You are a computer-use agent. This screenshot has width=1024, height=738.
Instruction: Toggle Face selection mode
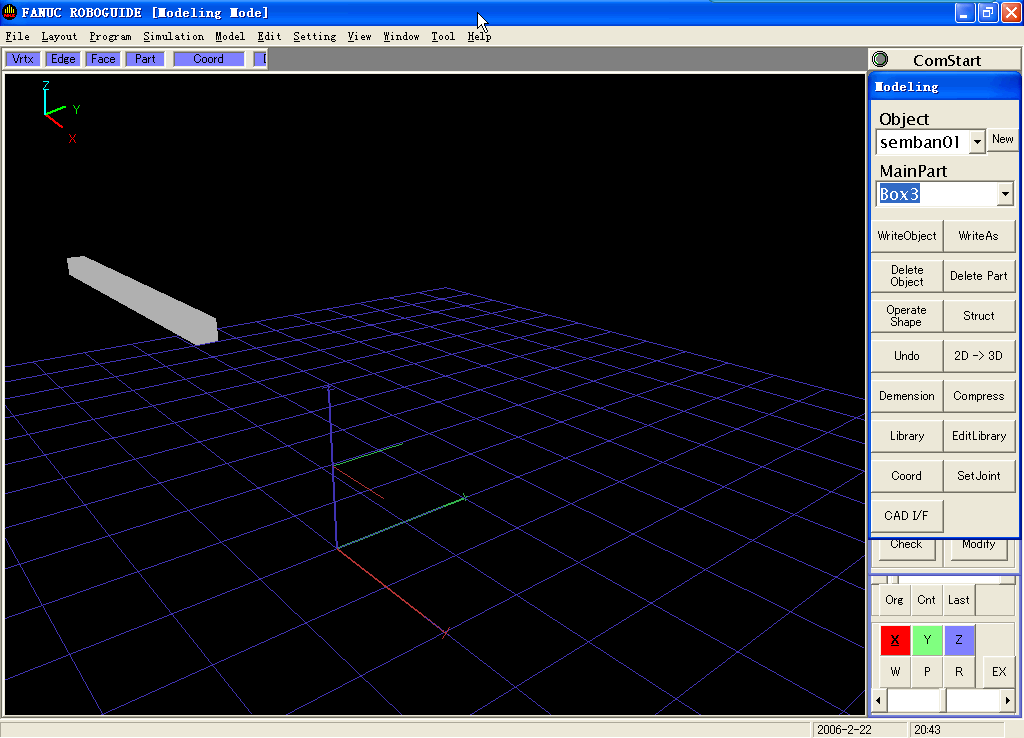(x=103, y=59)
